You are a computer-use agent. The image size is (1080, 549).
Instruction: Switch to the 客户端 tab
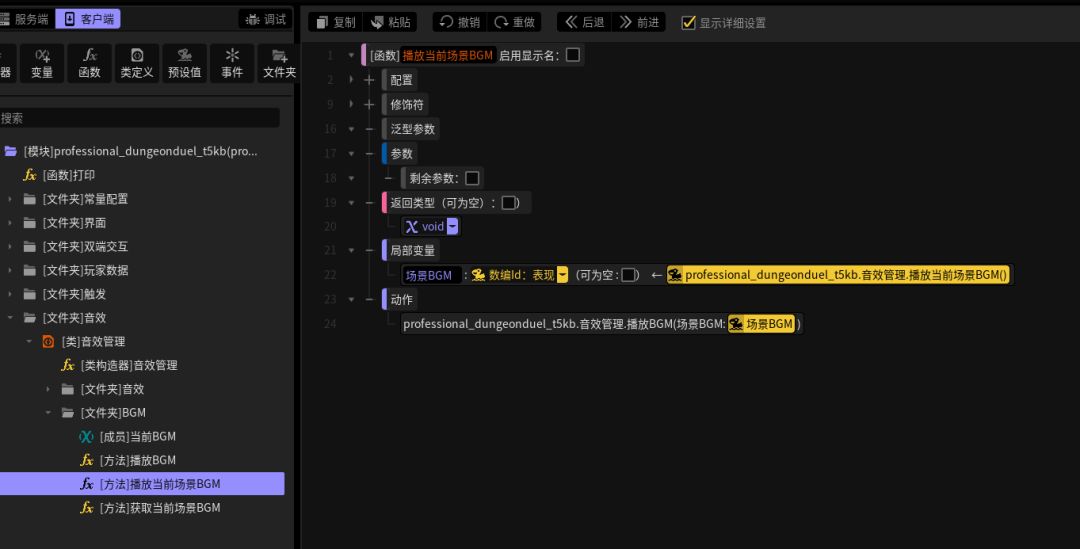[x=88, y=19]
